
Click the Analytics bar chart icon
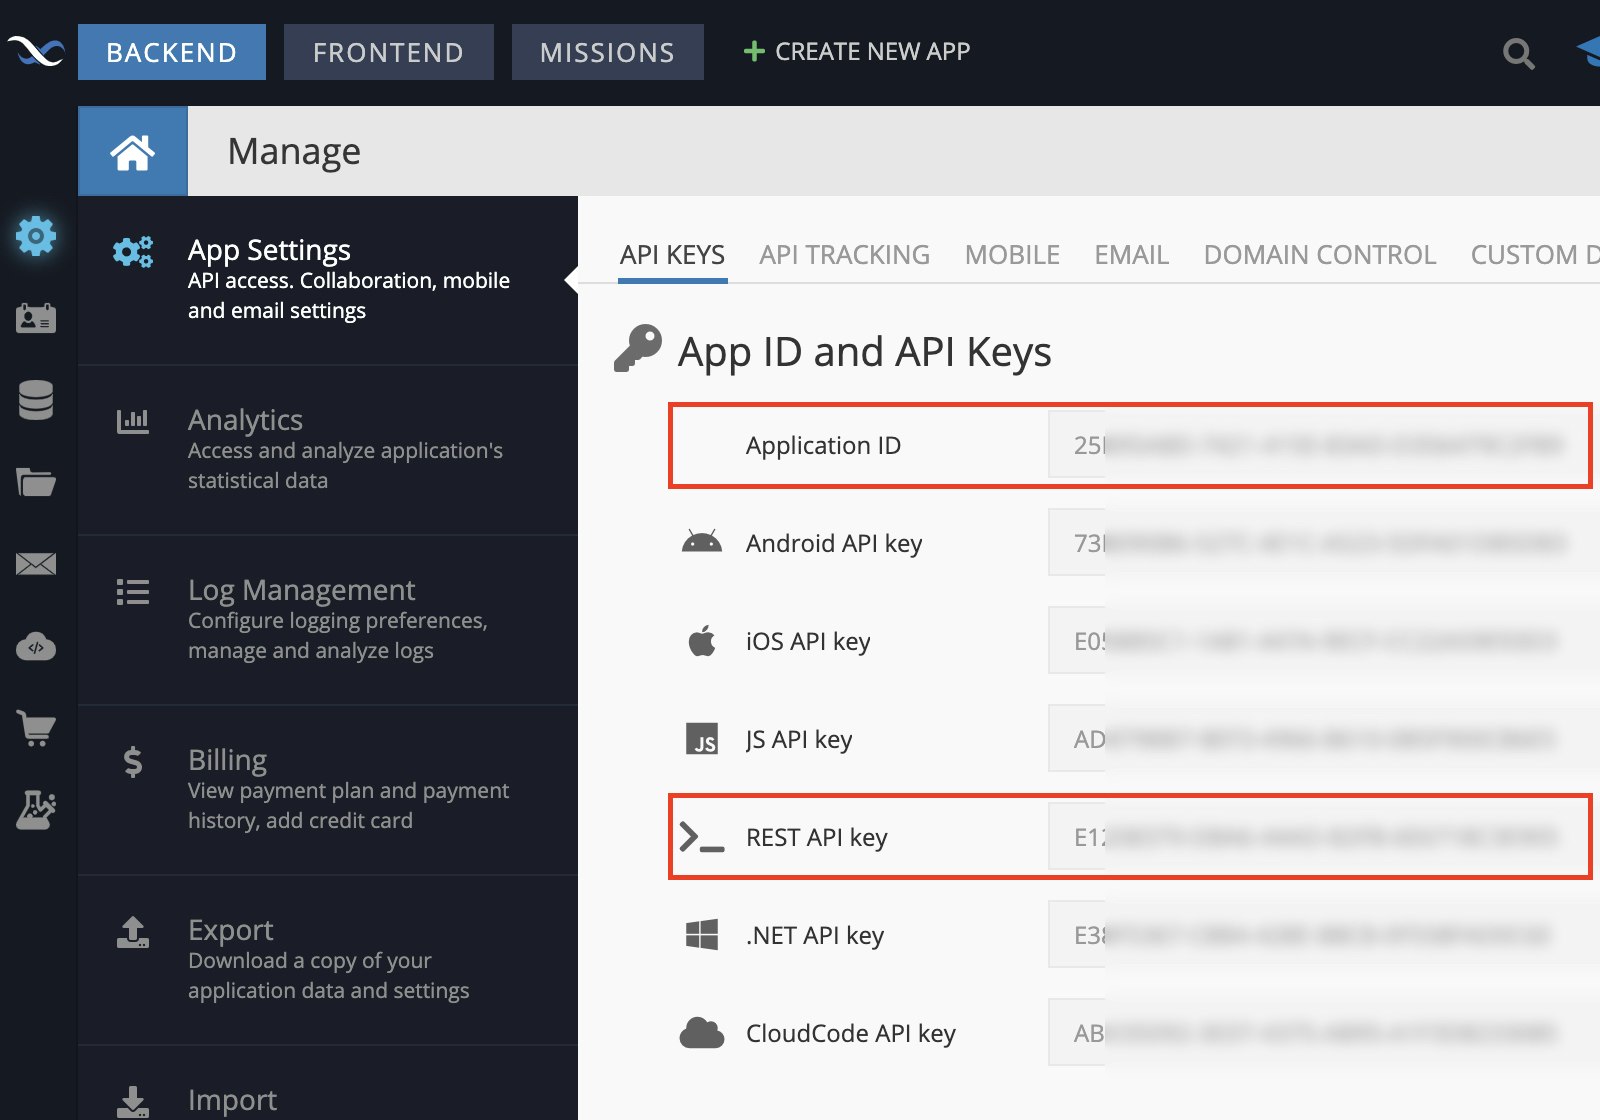[x=133, y=421]
